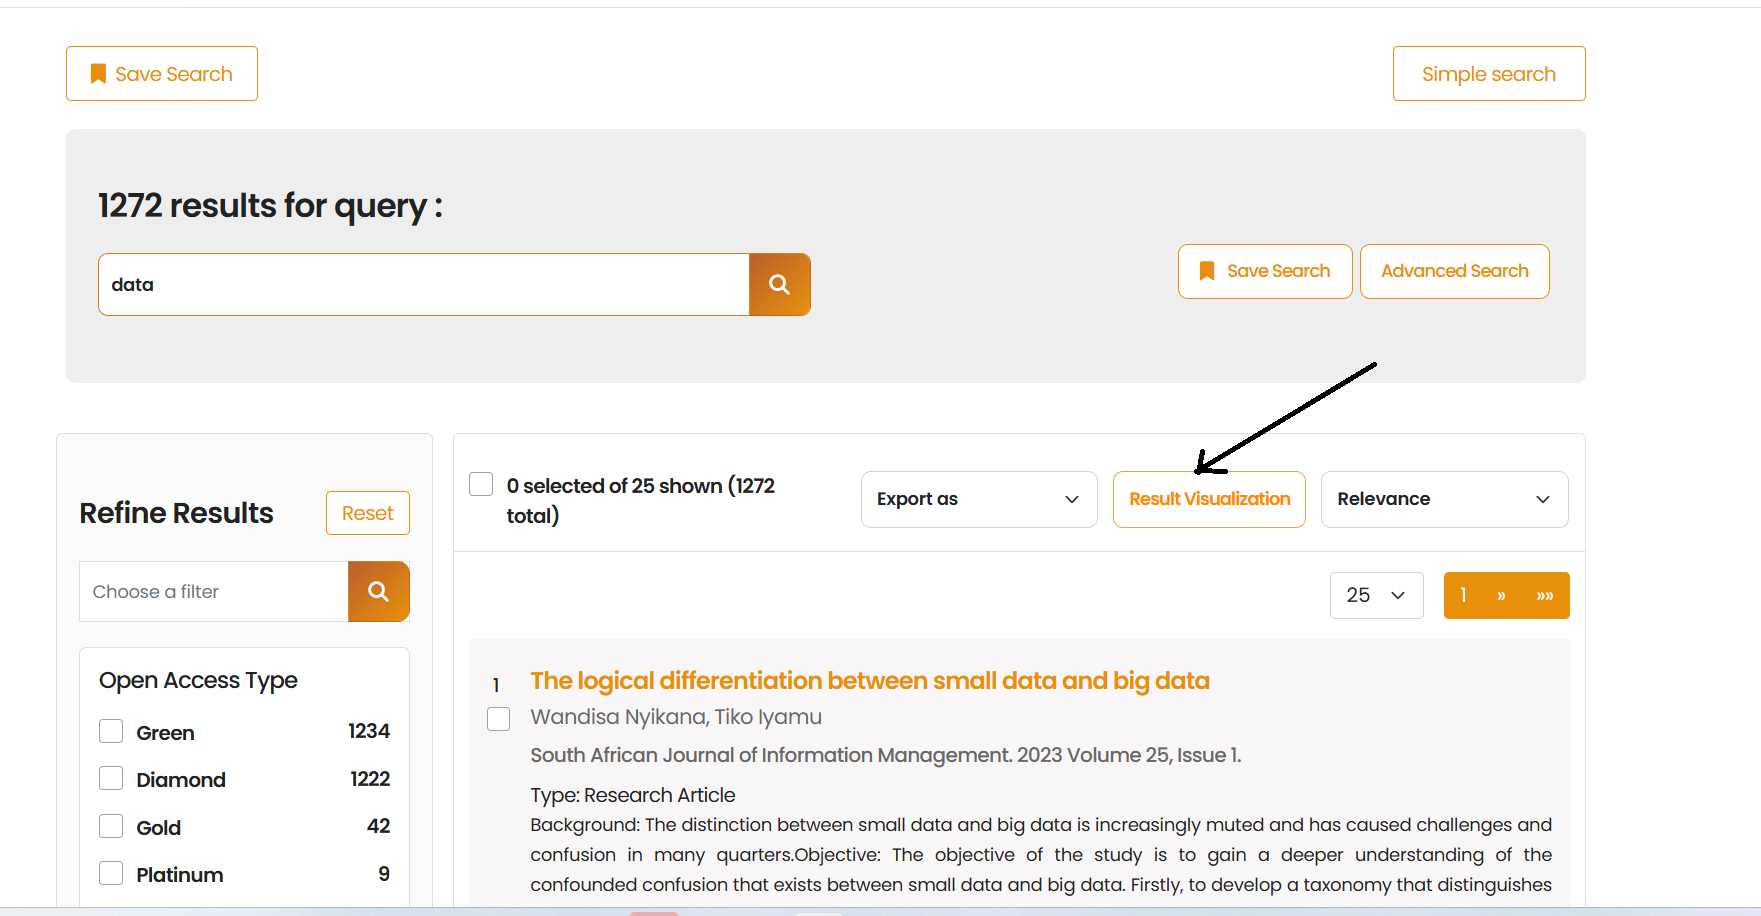
Task: Open the Relevance sort dropdown
Action: [1444, 499]
